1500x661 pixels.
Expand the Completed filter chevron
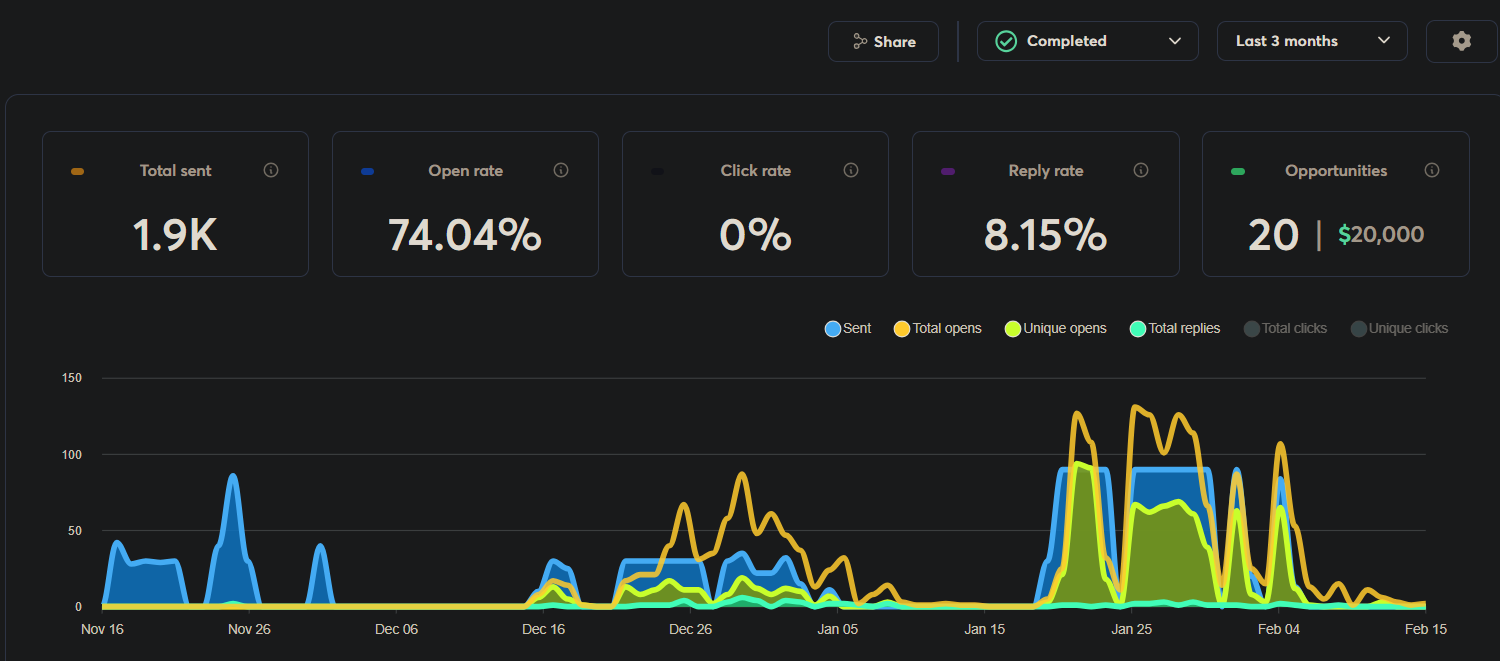1174,41
